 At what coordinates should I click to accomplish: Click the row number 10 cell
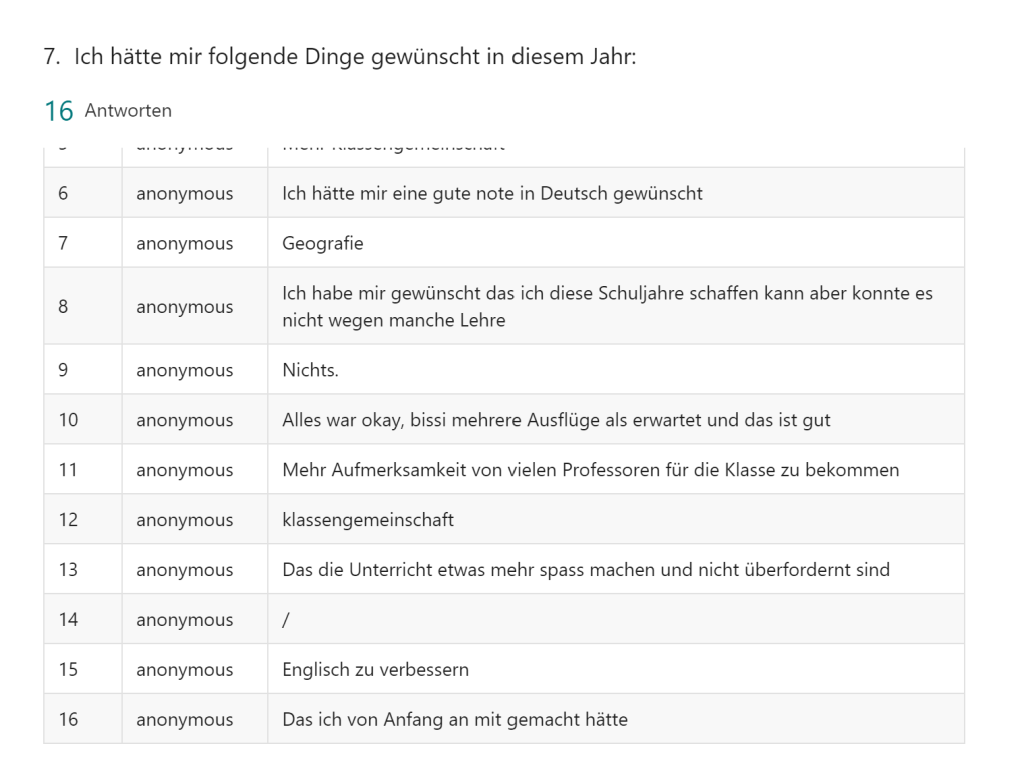click(68, 420)
